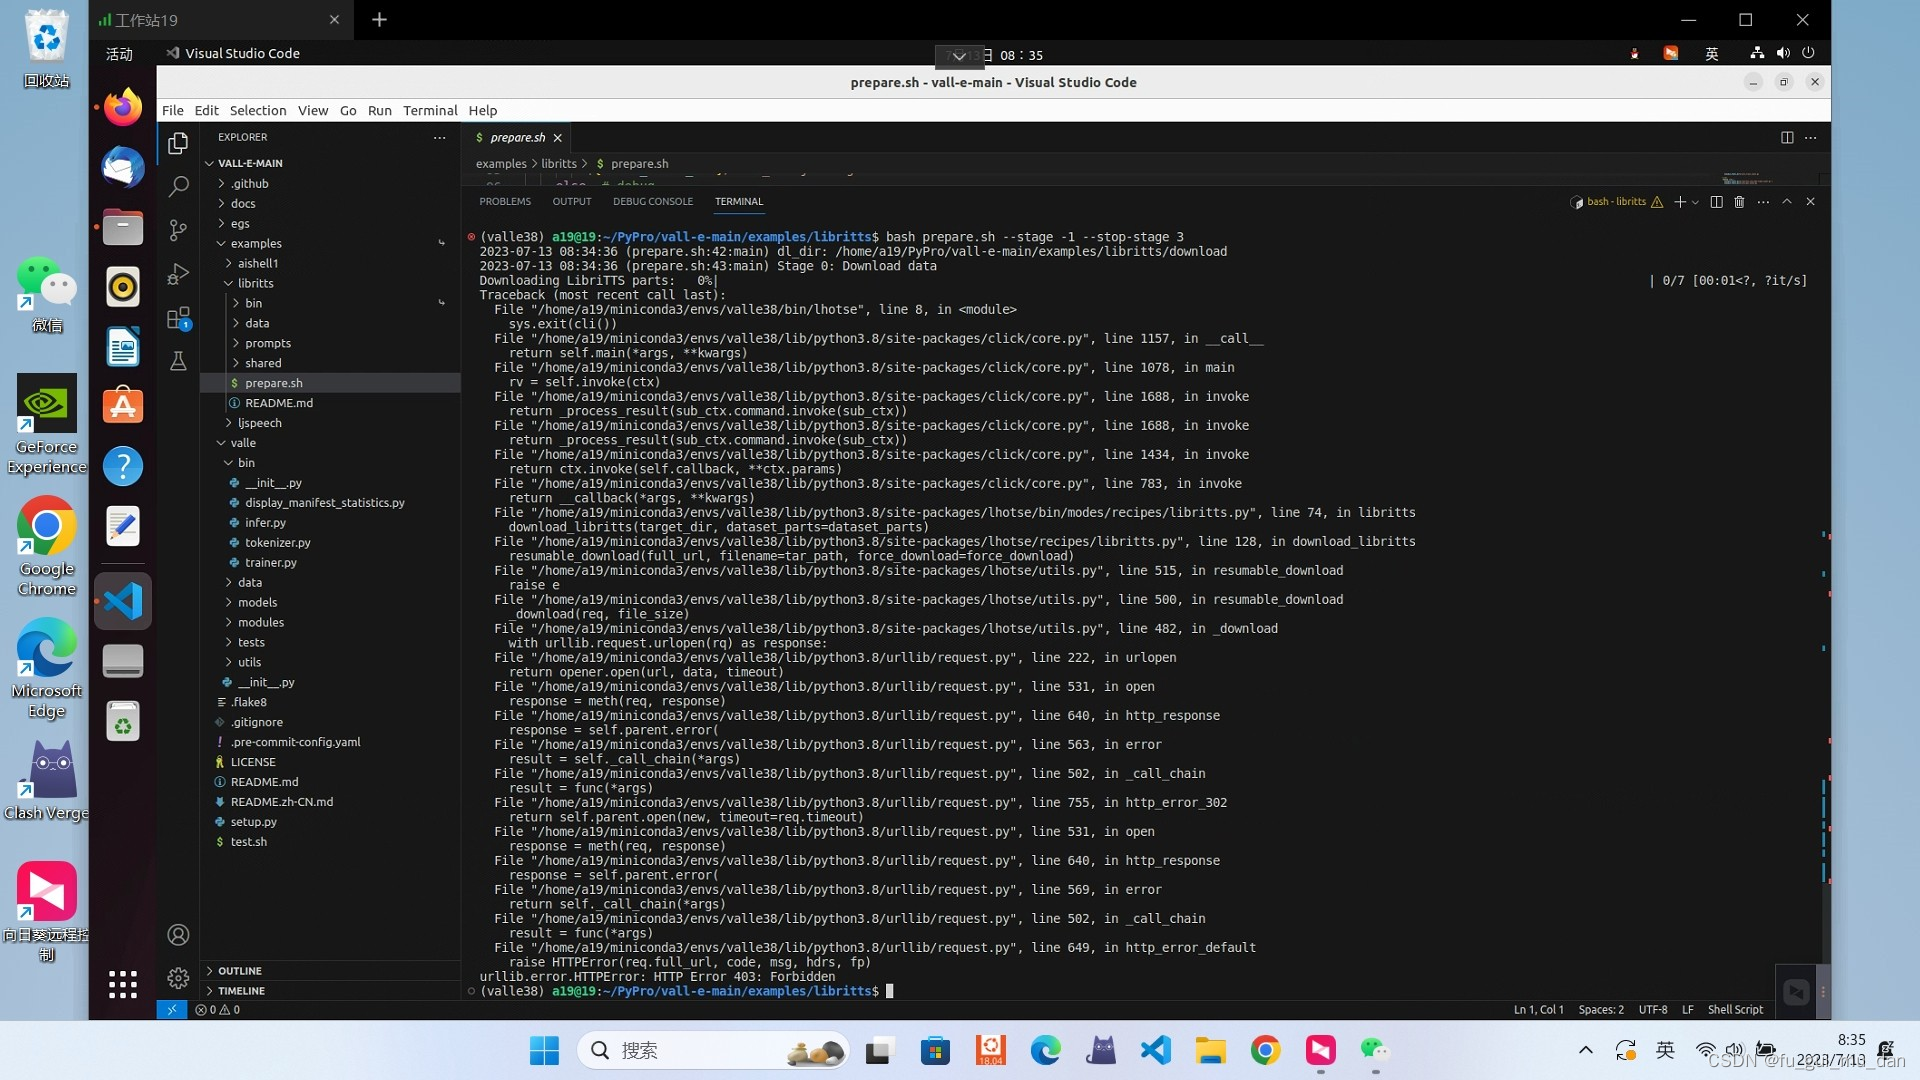Open setup.py in explorer

pyautogui.click(x=330, y=822)
